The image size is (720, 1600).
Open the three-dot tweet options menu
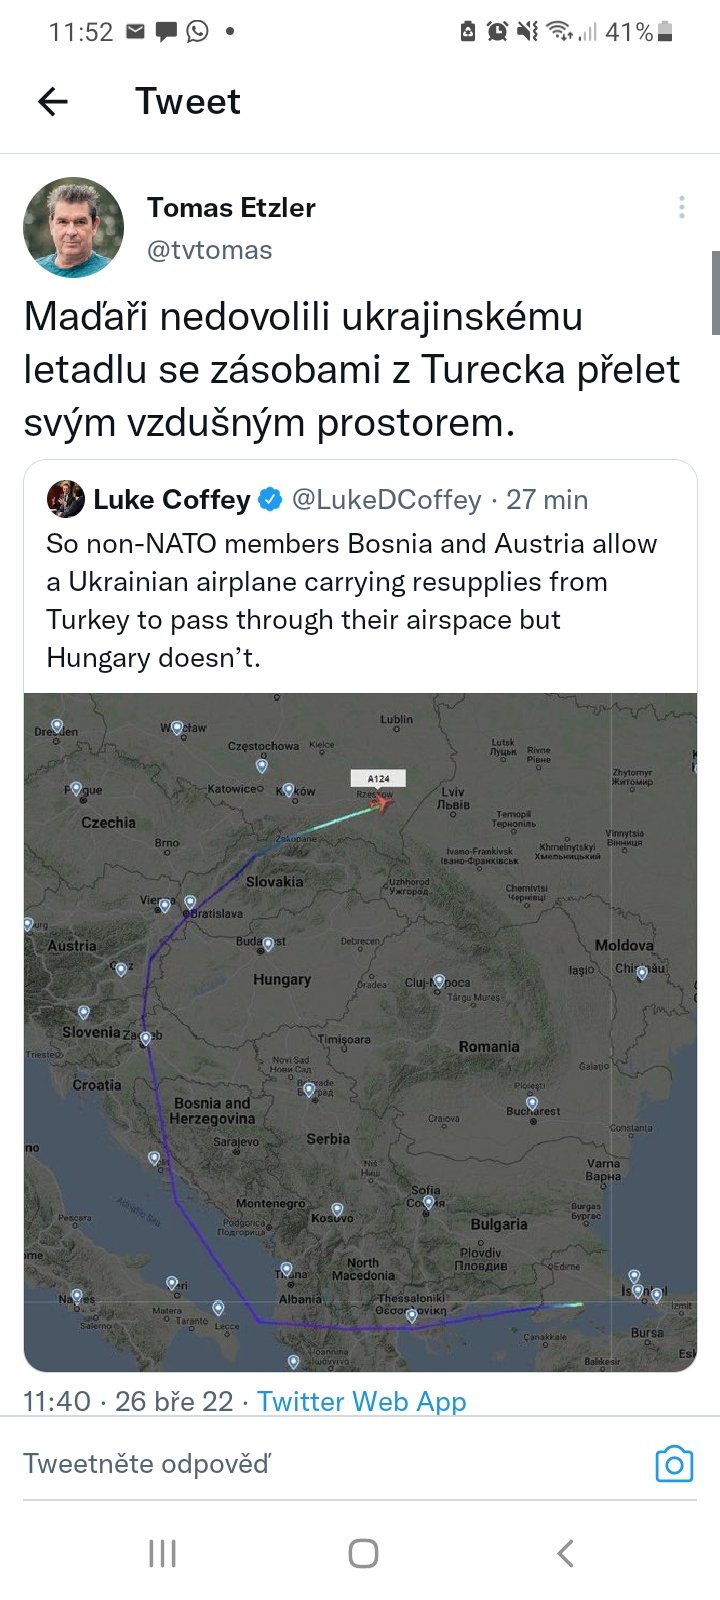681,207
